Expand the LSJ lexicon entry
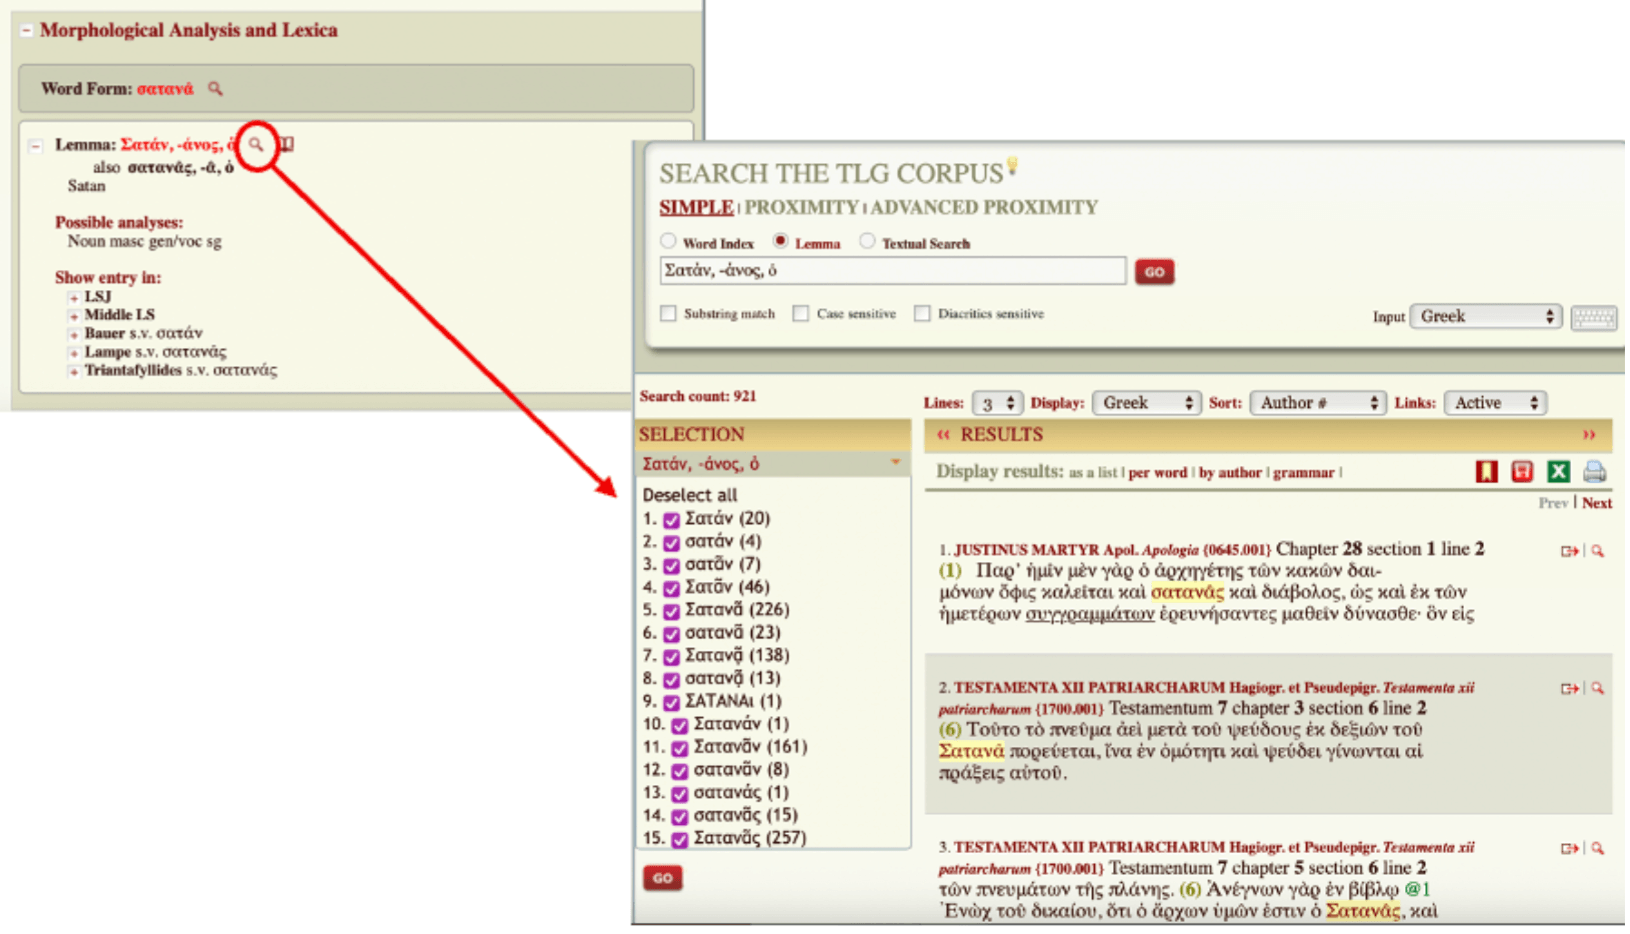 coord(74,298)
